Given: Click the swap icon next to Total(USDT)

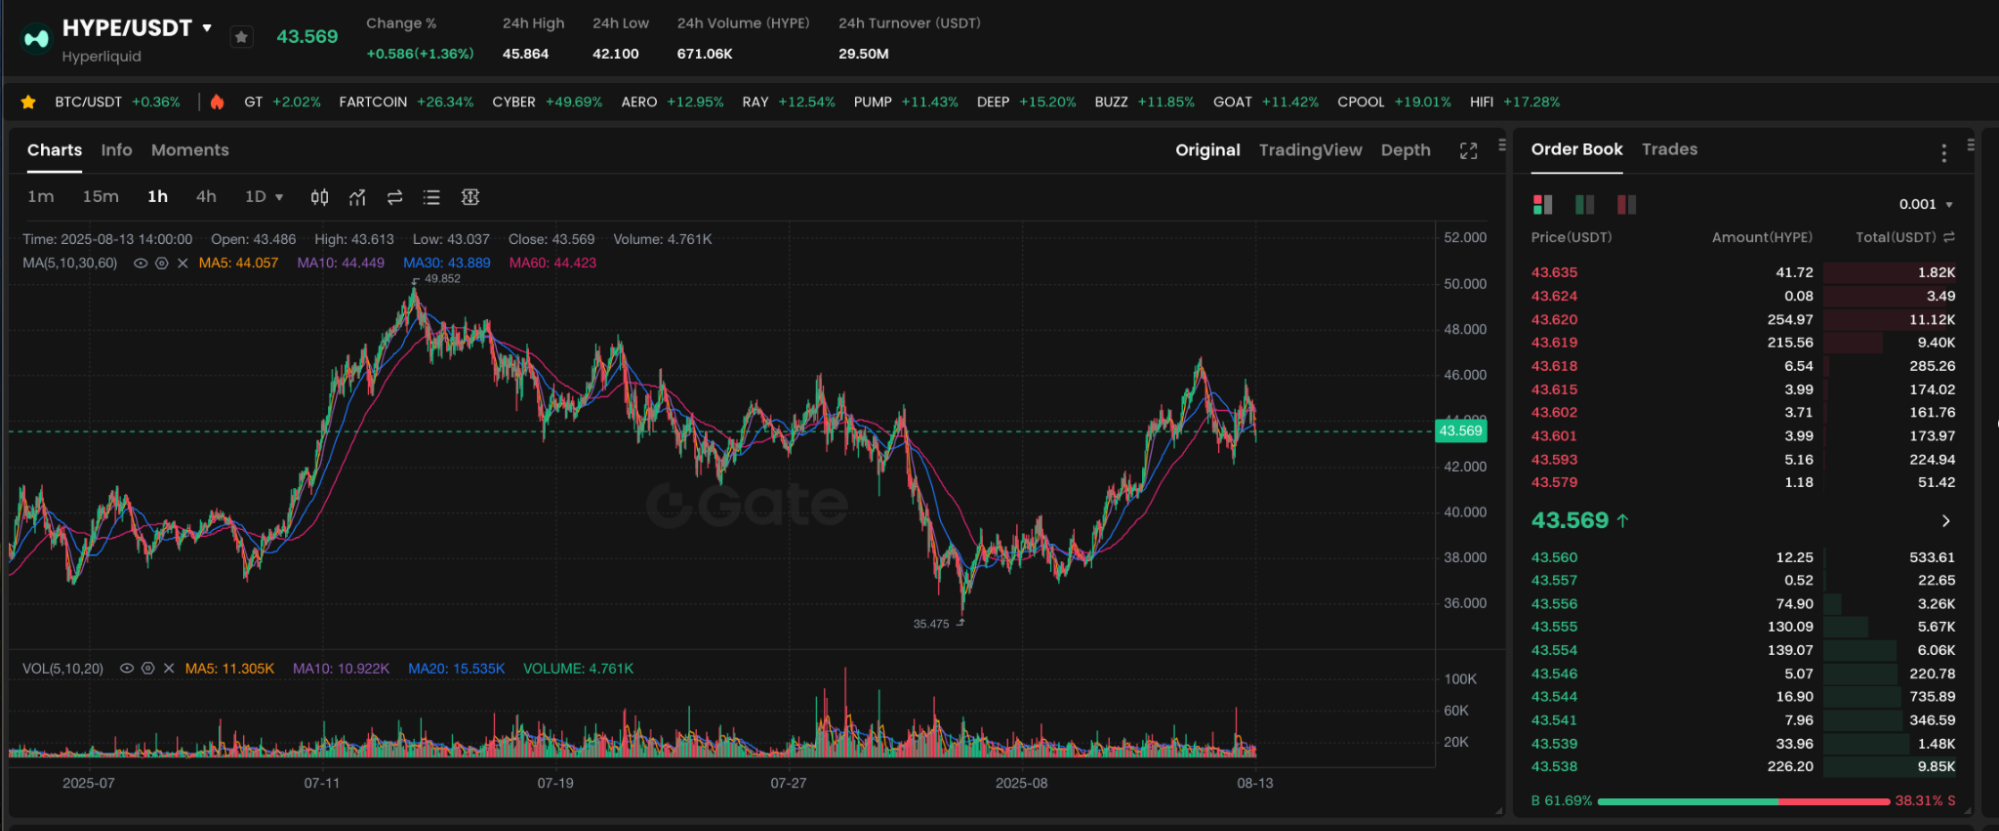Looking at the screenshot, I should coord(1949,237).
